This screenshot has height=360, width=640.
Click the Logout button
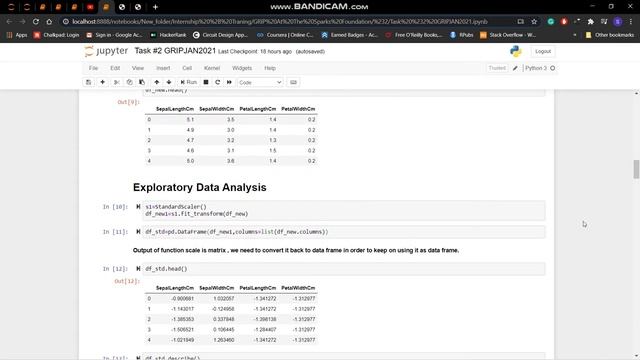click(543, 51)
